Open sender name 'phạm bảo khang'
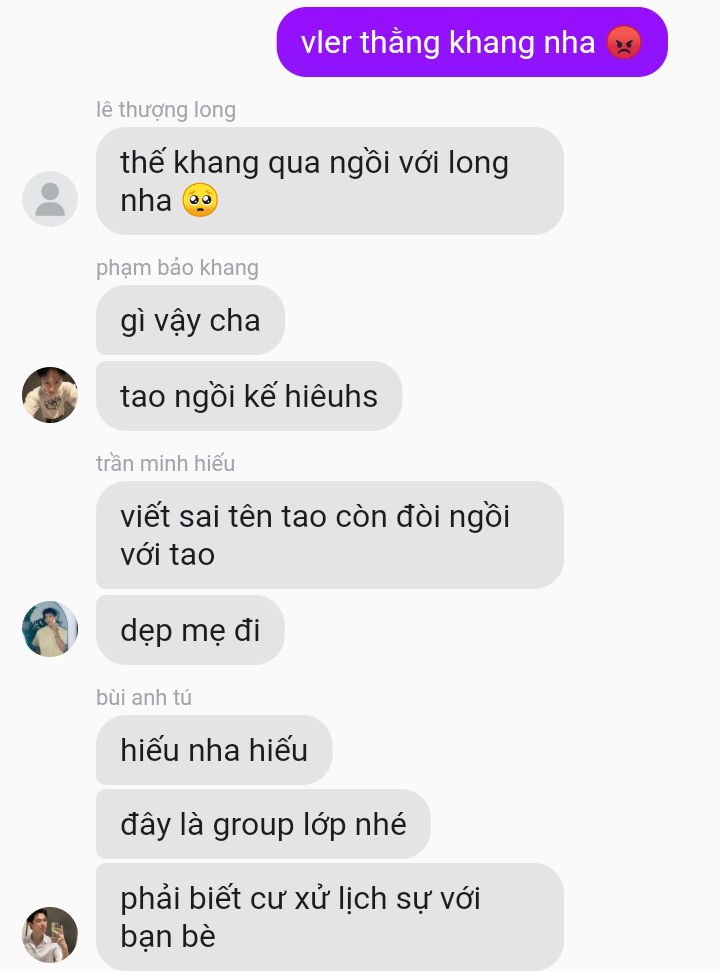This screenshot has width=720, height=971. tap(177, 268)
